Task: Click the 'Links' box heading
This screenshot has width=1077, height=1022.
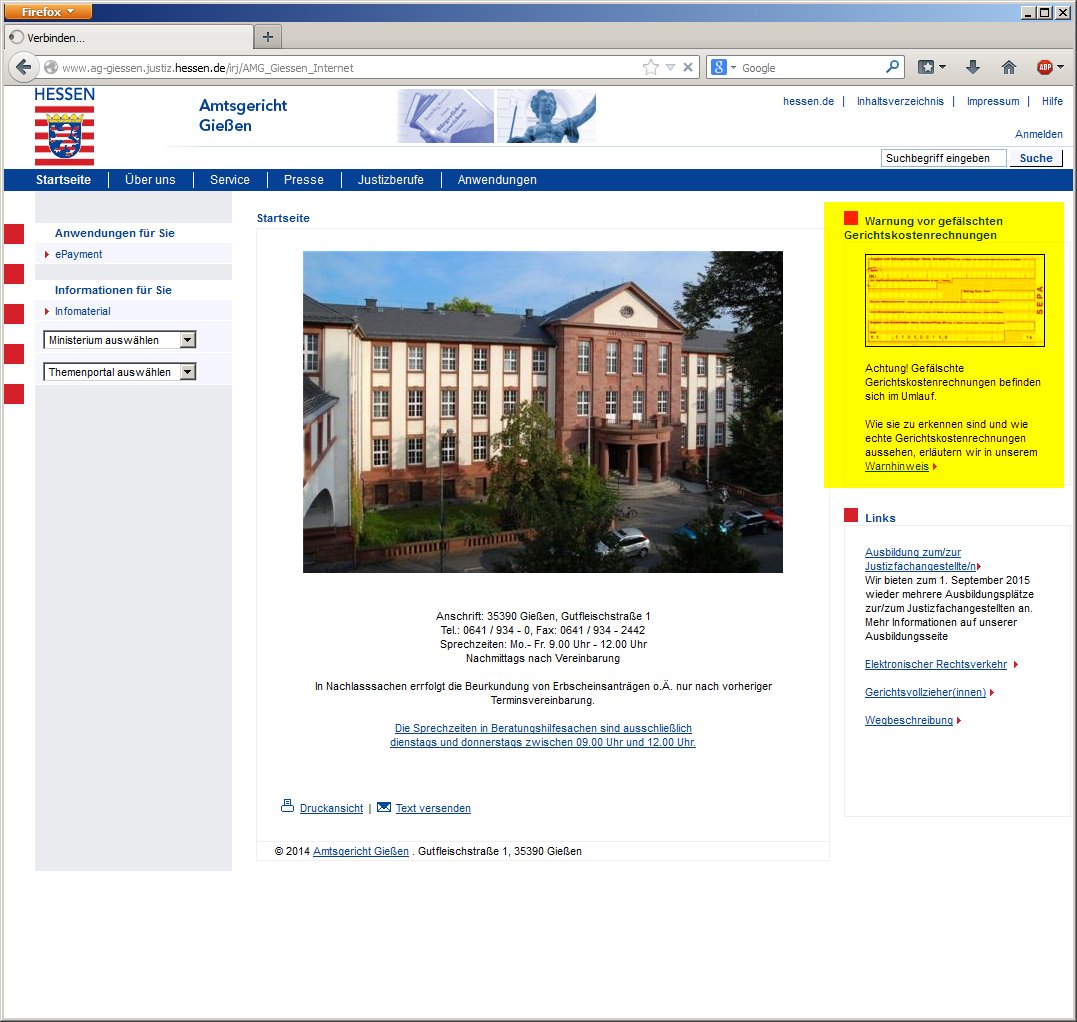Action: pyautogui.click(x=880, y=518)
